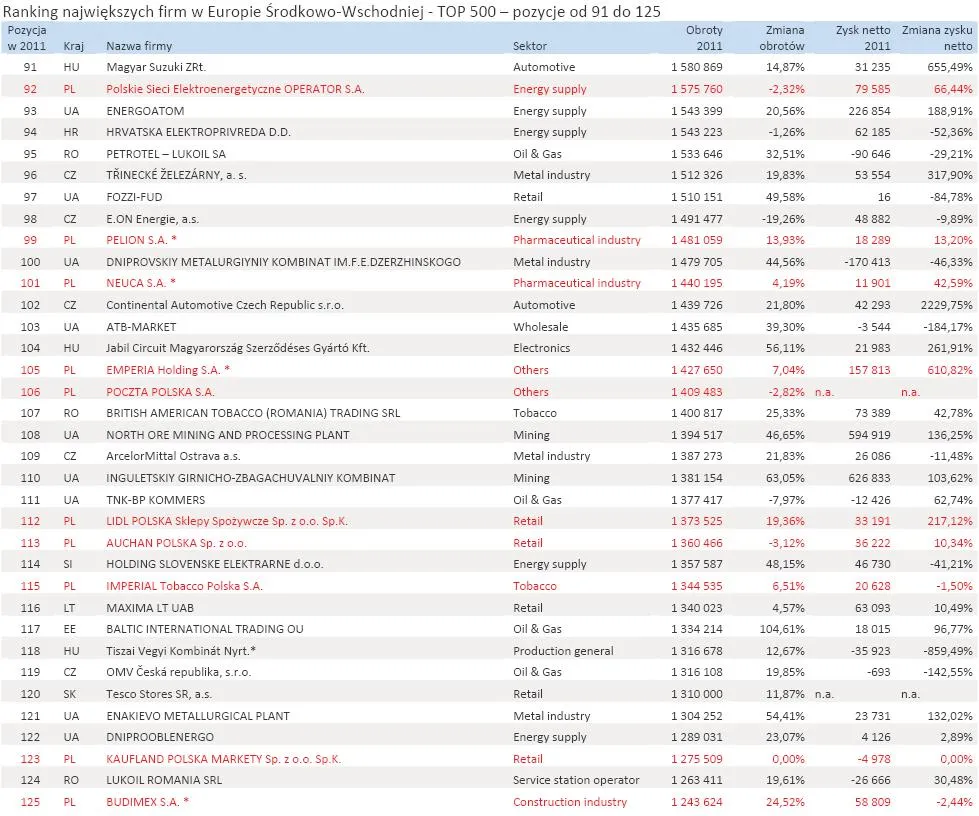Click the MAXIMA LT UAB entry
Image resolution: width=979 pixels, height=816 pixels.
coord(152,607)
